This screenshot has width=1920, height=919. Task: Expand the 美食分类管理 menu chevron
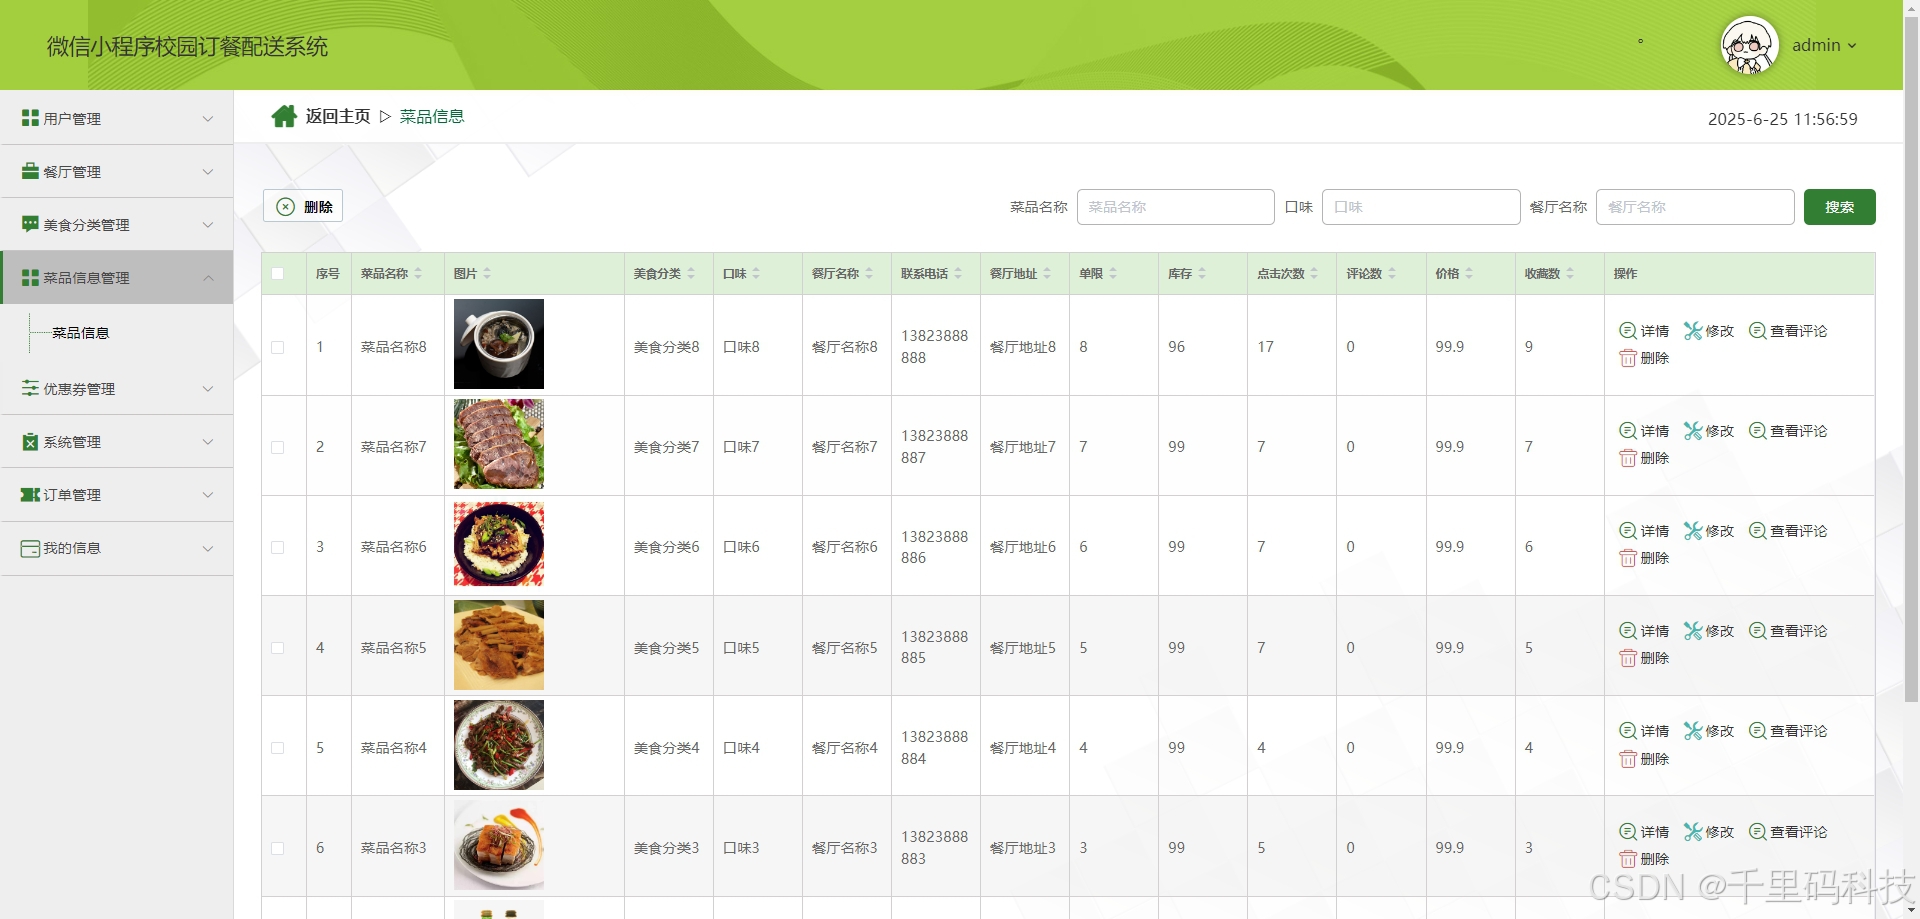click(208, 225)
